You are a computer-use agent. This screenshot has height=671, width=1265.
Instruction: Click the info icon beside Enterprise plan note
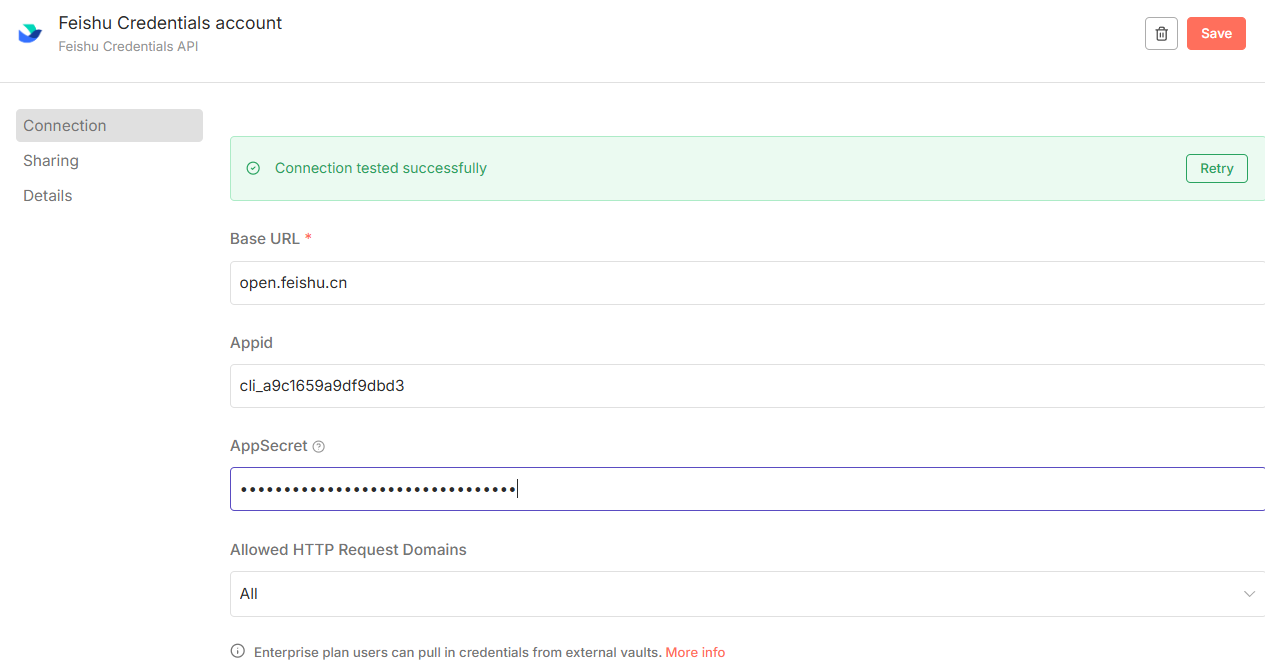238,651
